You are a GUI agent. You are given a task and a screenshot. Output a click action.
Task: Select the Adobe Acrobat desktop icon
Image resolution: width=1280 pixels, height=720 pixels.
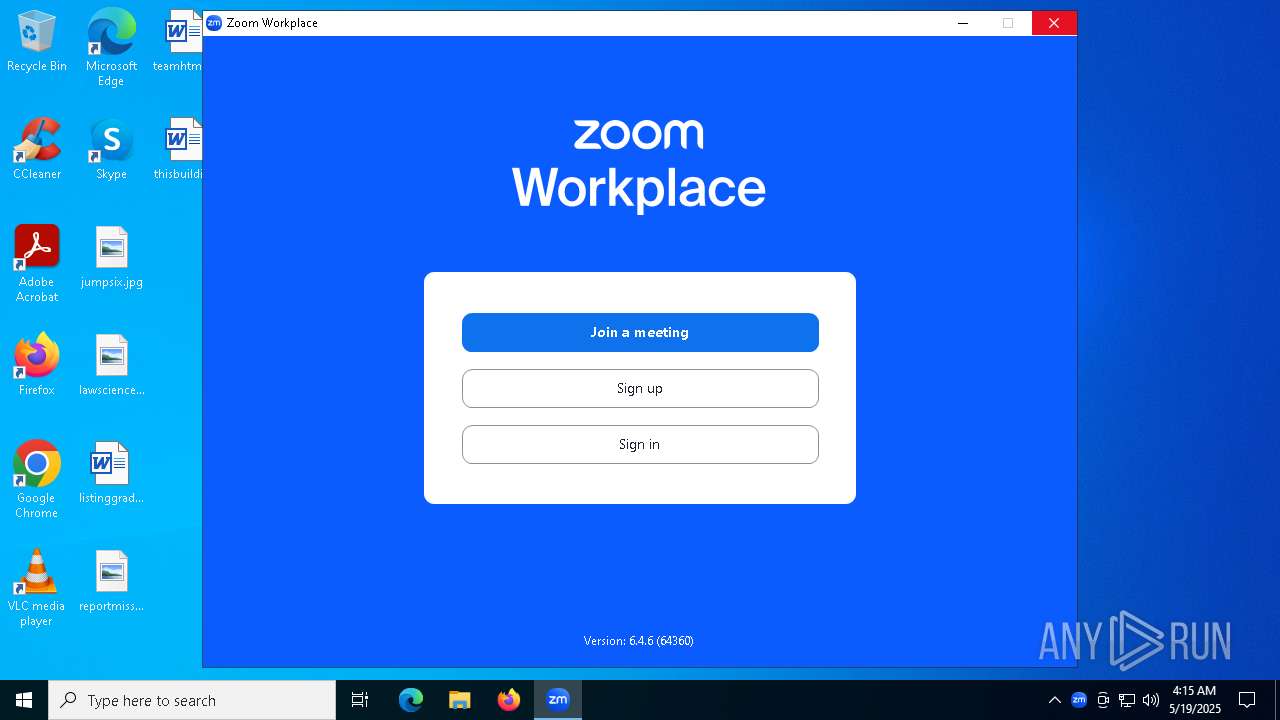[x=37, y=264]
